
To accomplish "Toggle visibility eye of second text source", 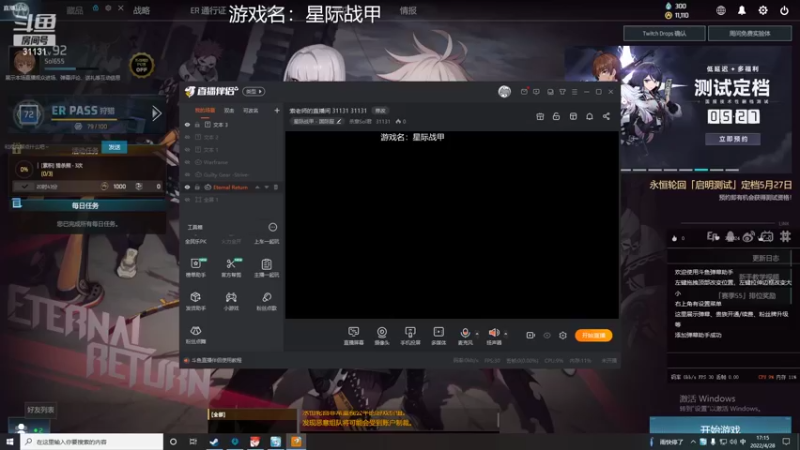I will (187, 137).
